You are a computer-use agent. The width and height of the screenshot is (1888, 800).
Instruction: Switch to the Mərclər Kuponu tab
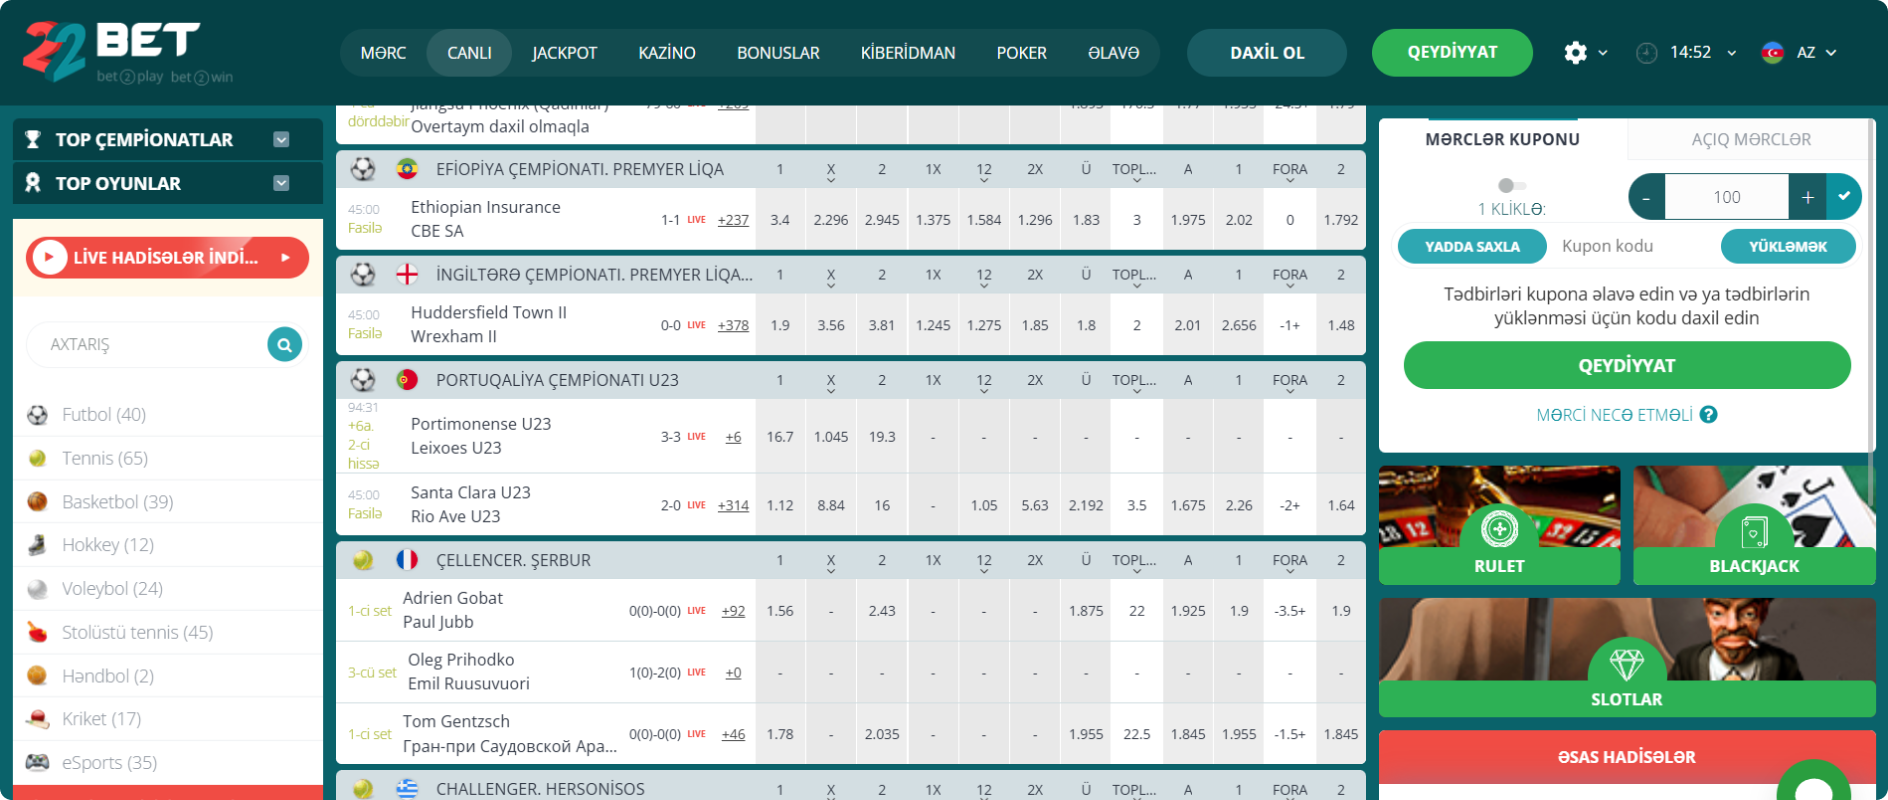pos(1502,139)
